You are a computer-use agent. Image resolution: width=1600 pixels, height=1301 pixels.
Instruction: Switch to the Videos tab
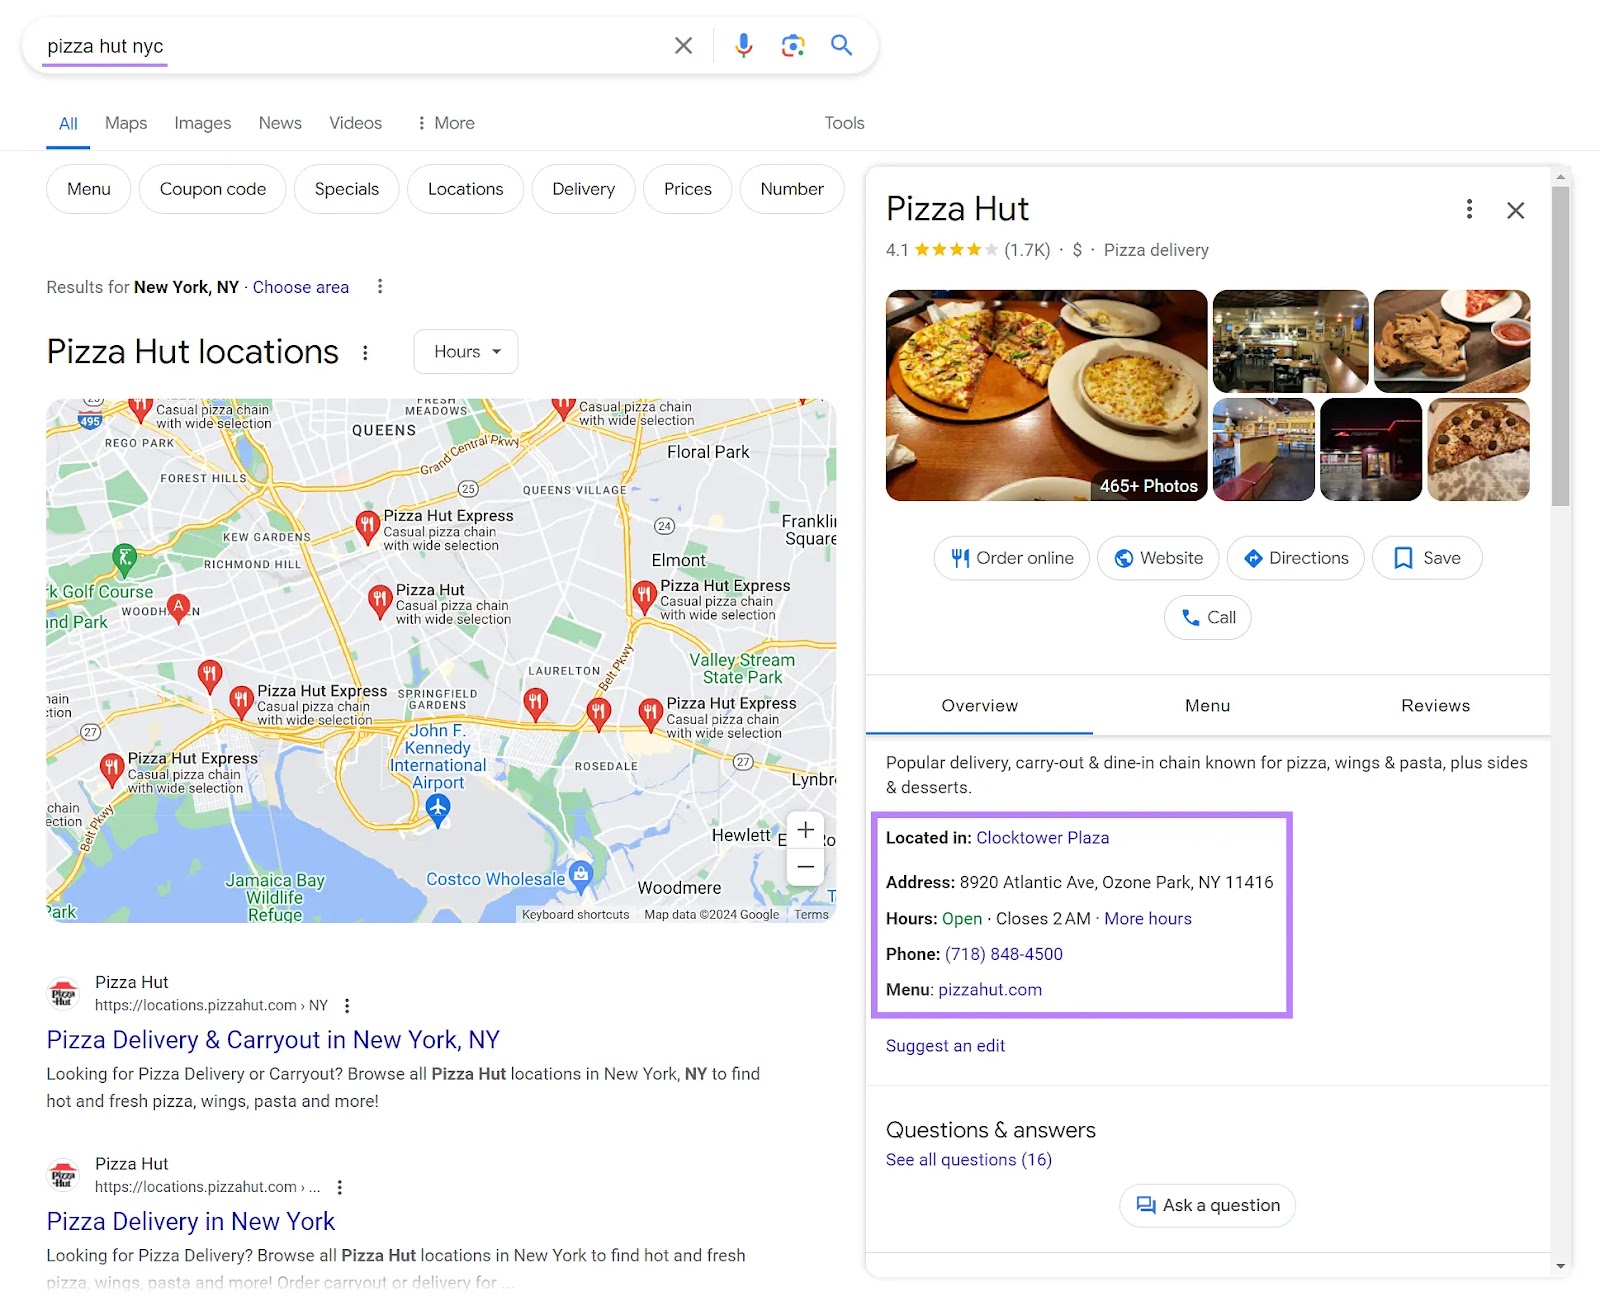tap(356, 123)
